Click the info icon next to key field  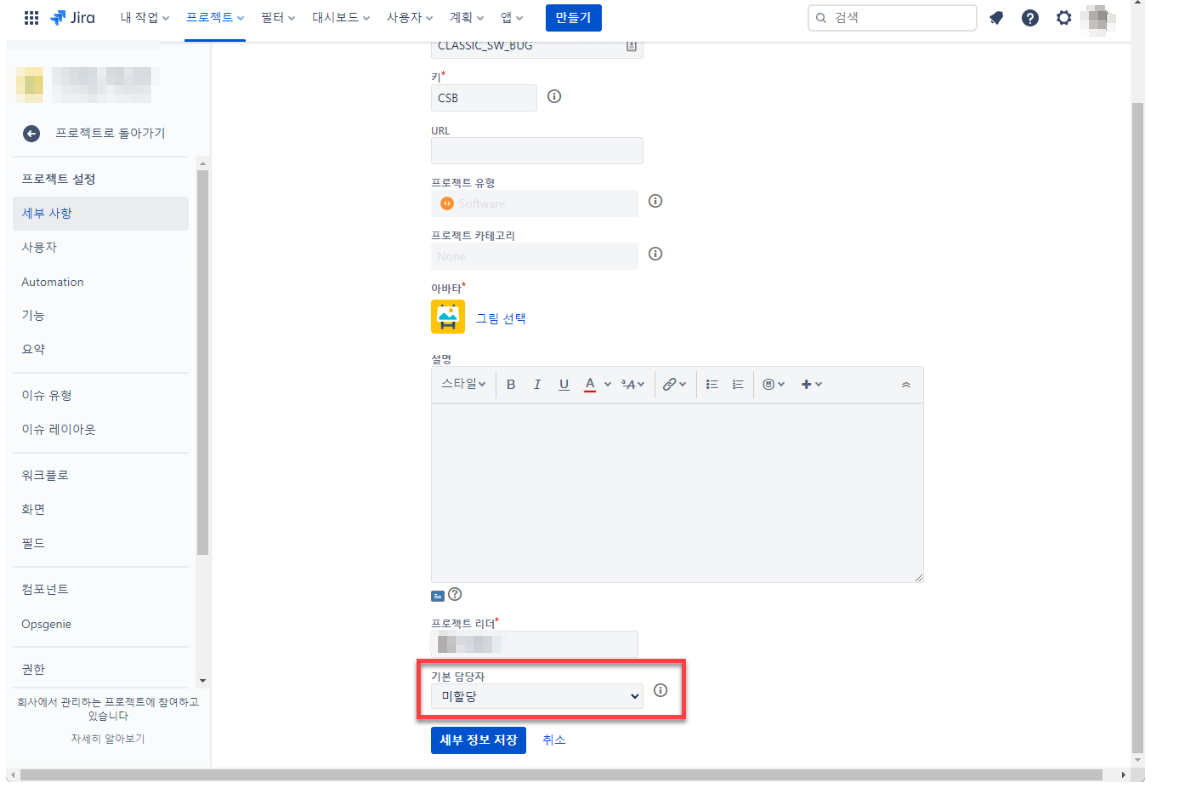(555, 96)
